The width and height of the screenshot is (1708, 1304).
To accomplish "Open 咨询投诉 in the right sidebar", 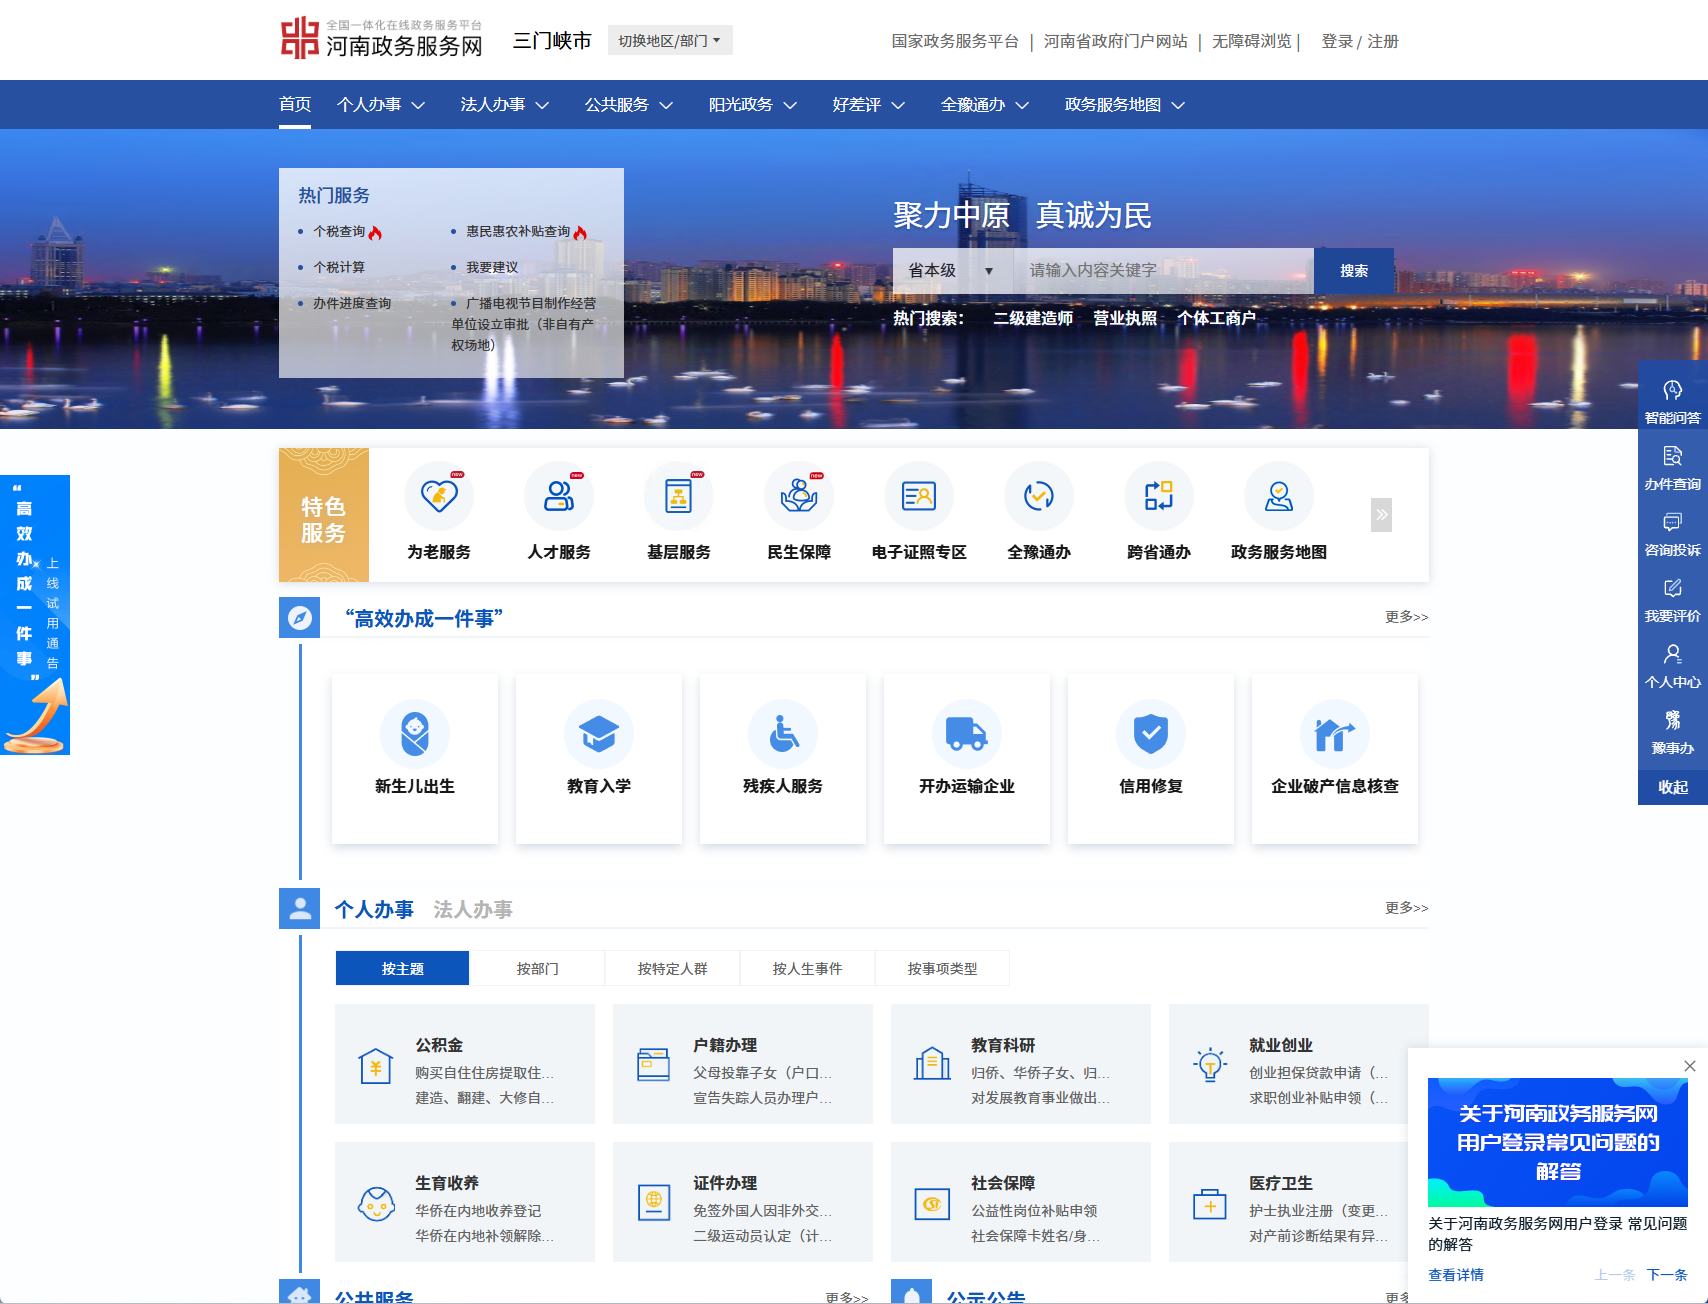I will click(x=1673, y=534).
